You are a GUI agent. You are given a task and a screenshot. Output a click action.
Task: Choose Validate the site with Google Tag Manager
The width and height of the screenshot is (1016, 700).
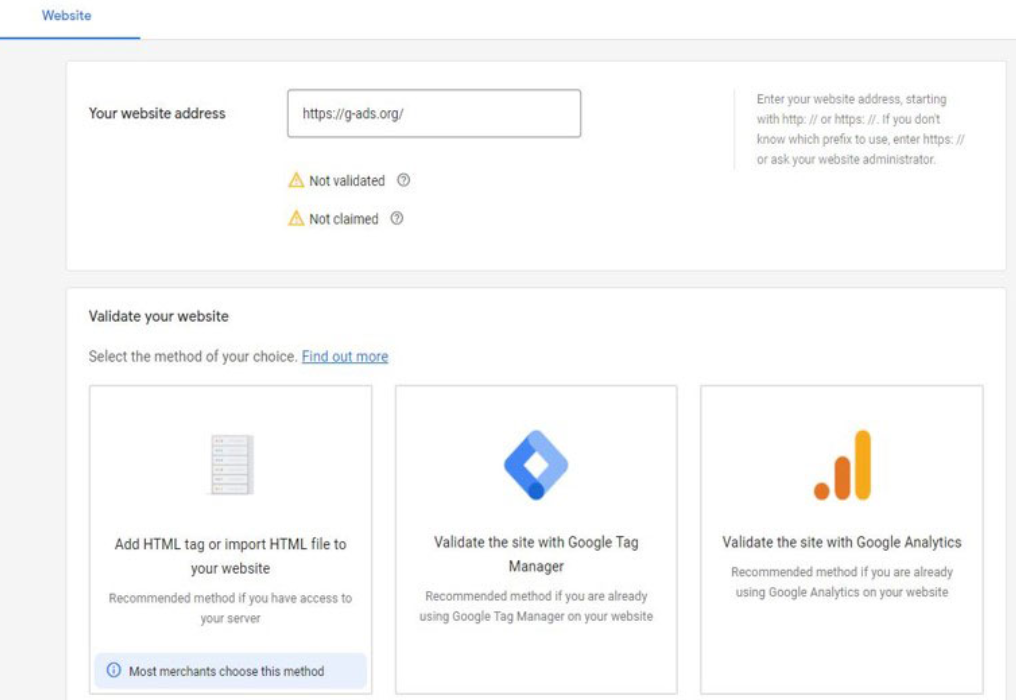(536, 554)
